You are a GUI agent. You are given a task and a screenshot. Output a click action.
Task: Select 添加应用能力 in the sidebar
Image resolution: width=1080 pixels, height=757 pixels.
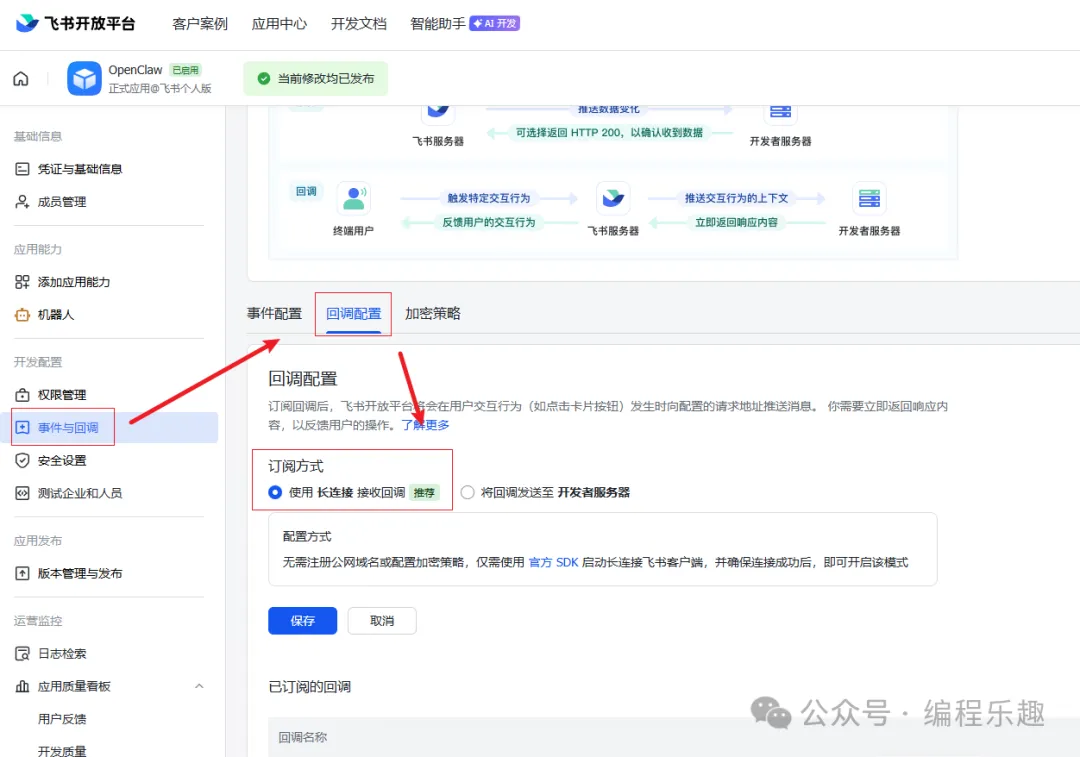(73, 282)
